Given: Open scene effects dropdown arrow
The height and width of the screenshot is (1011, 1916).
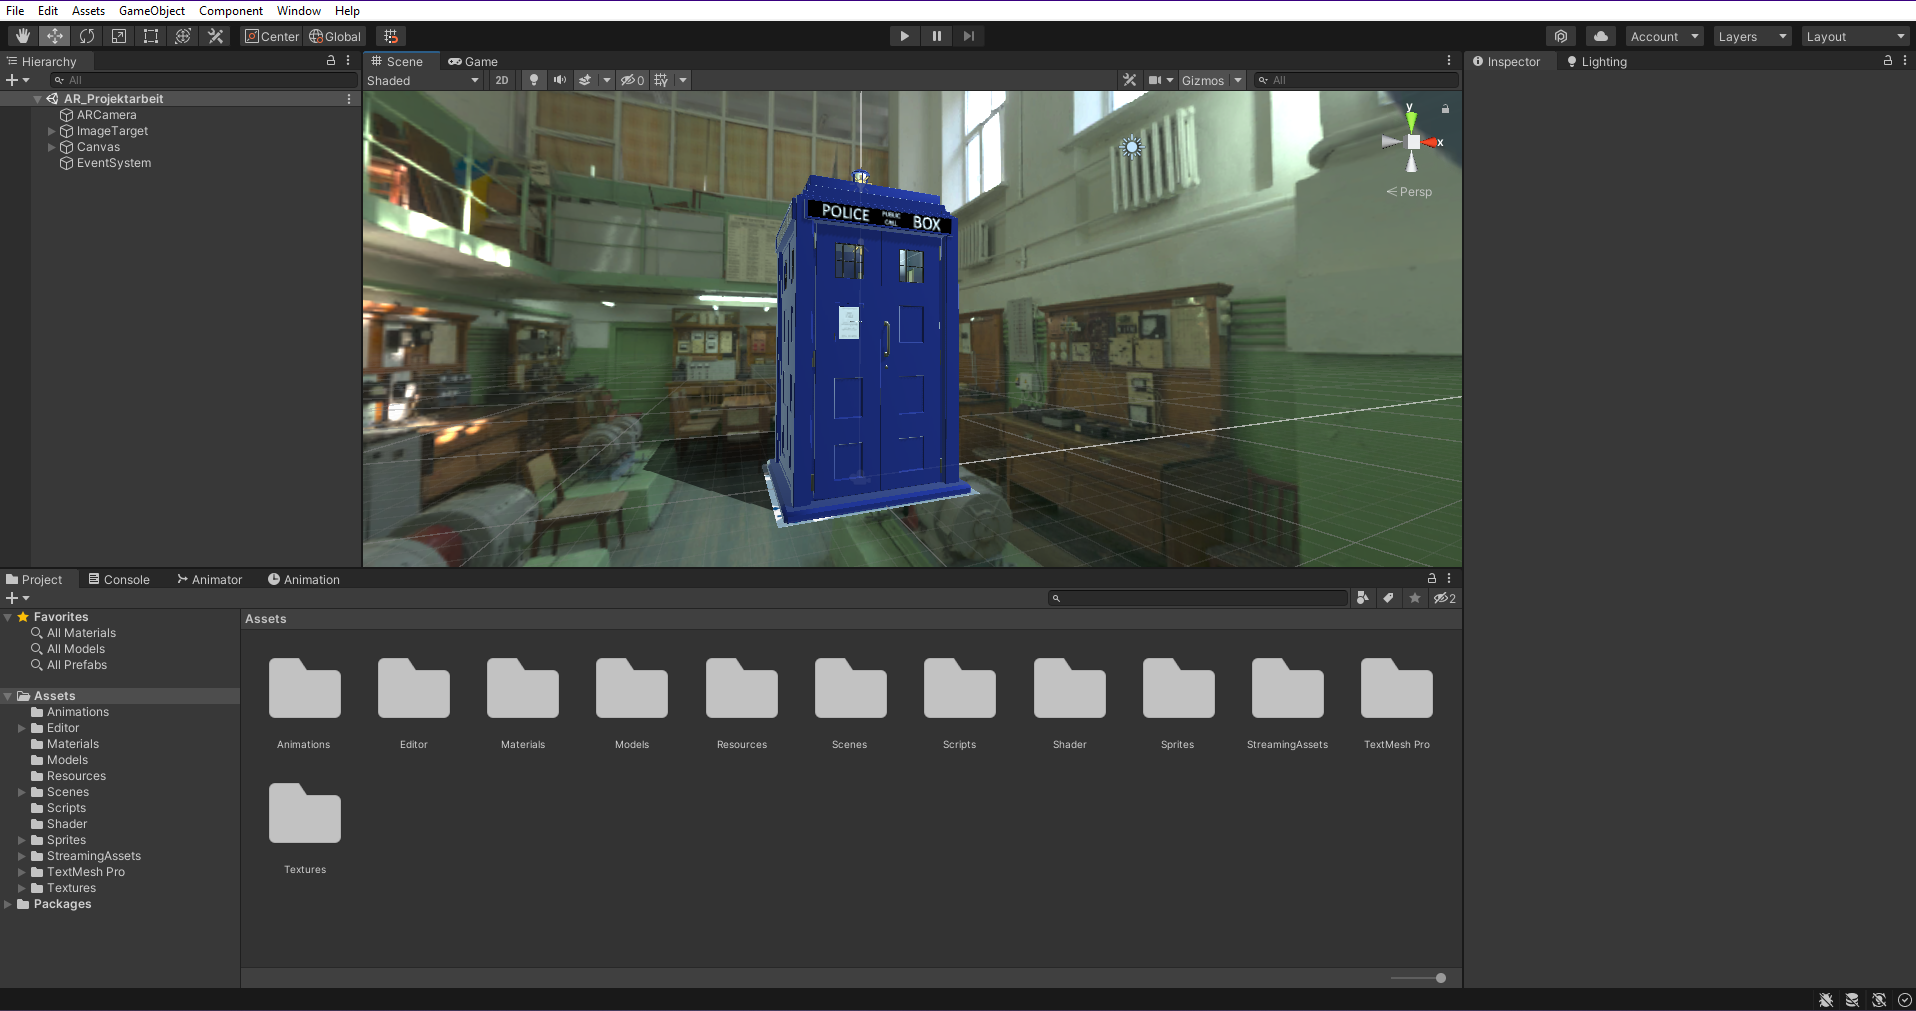Looking at the screenshot, I should pos(606,80).
